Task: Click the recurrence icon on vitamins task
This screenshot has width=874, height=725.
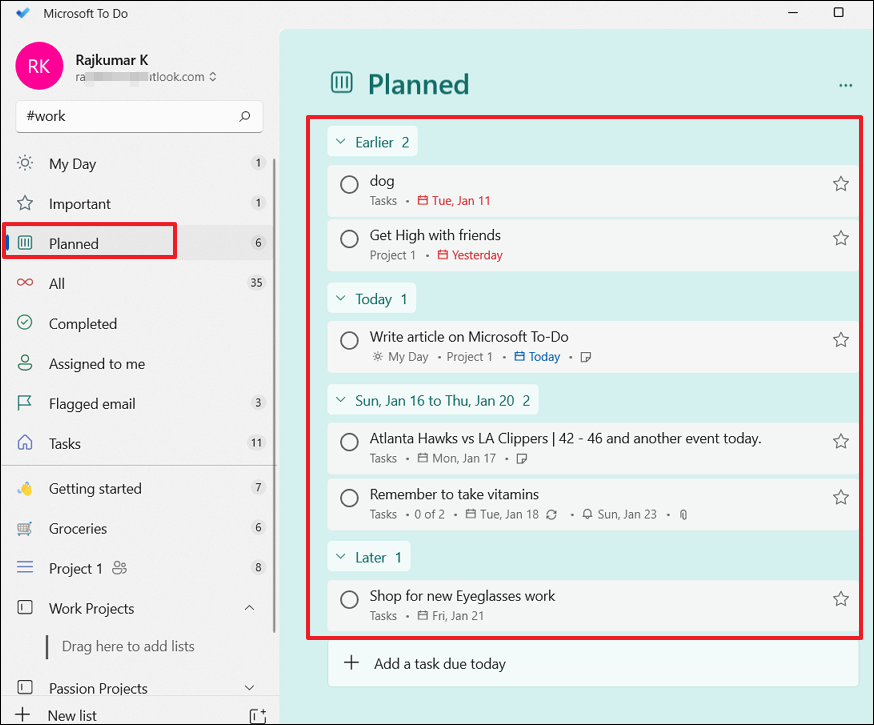Action: tap(551, 514)
